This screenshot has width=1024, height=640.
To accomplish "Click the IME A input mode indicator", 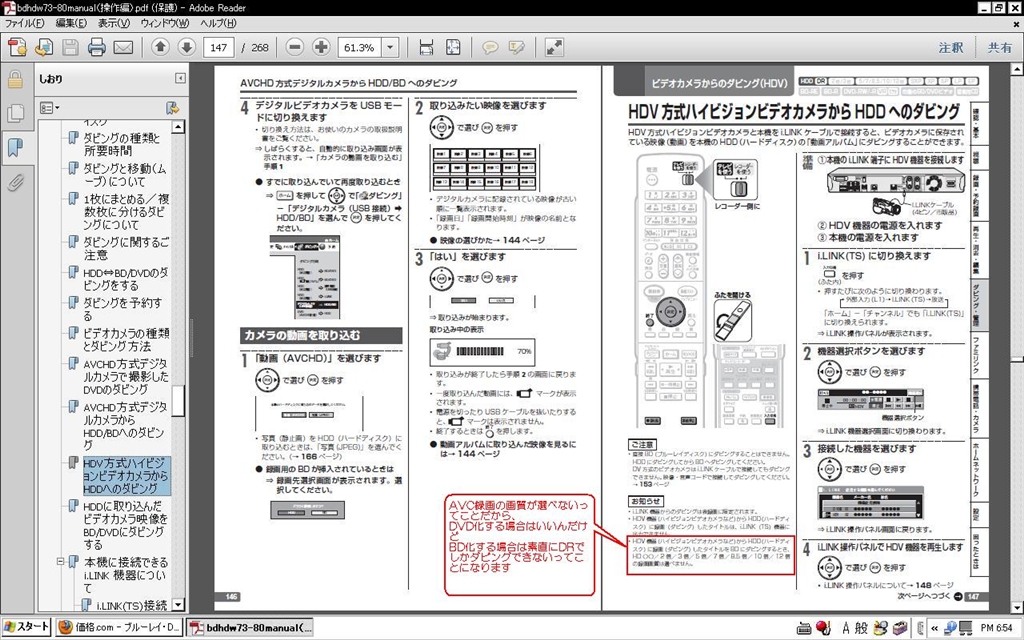I will [846, 628].
